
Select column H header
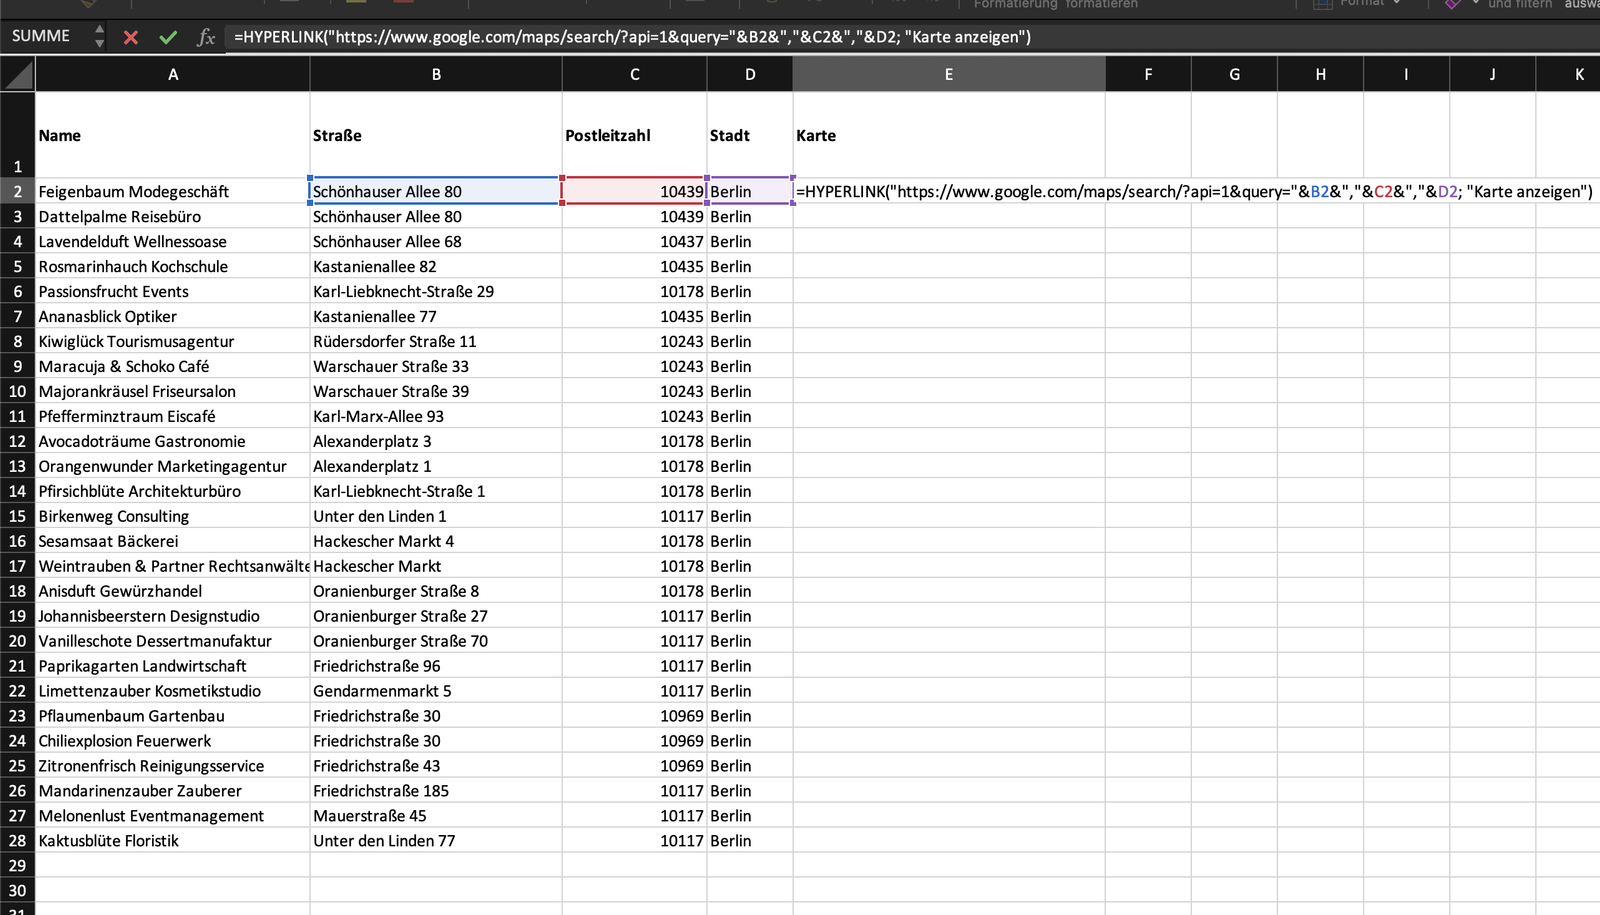click(1321, 74)
